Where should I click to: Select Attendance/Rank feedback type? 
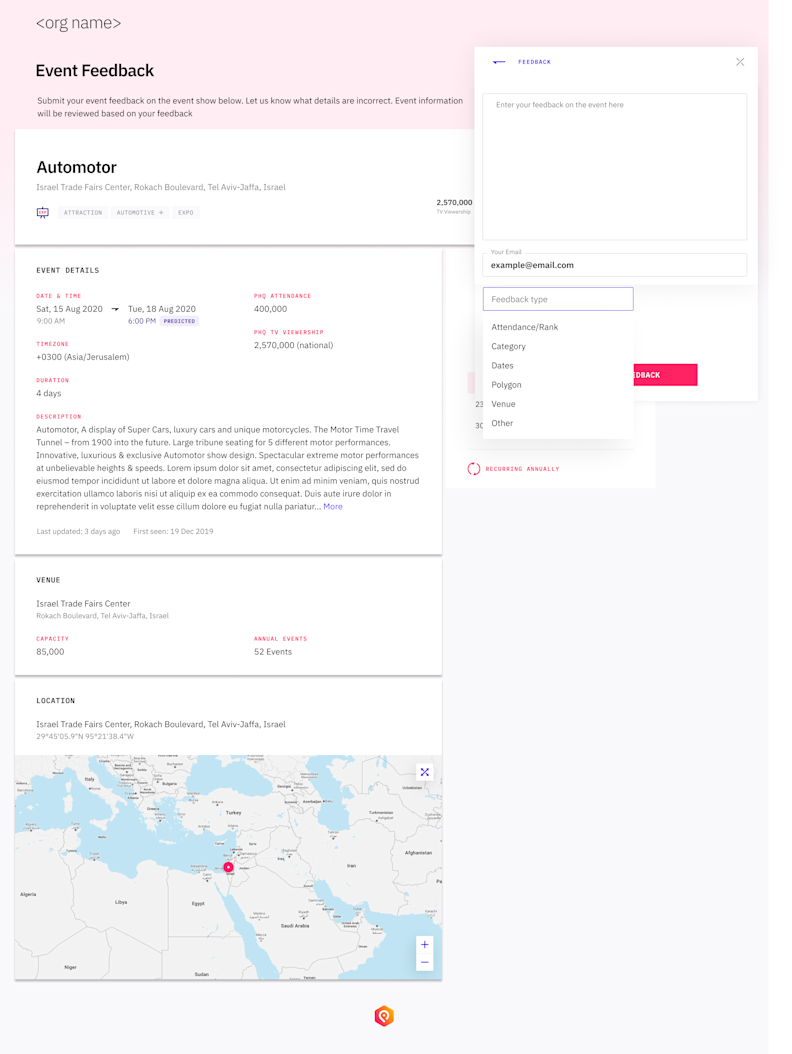pyautogui.click(x=524, y=327)
